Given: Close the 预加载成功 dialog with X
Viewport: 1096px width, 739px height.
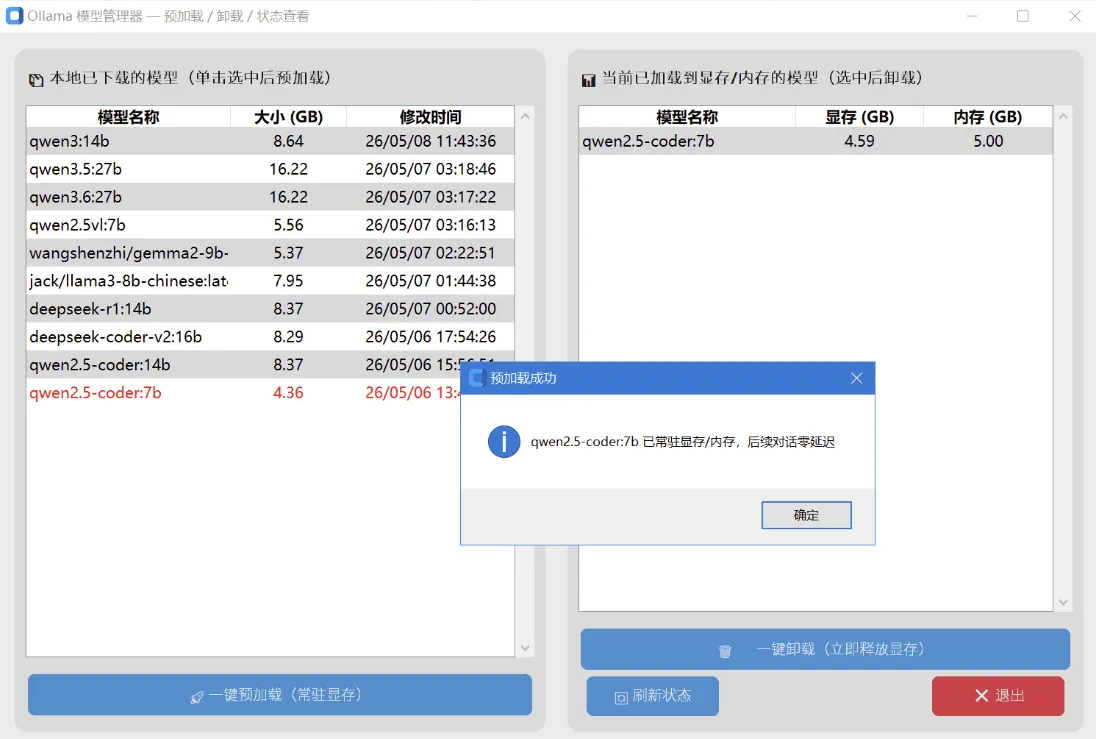Looking at the screenshot, I should coord(856,378).
